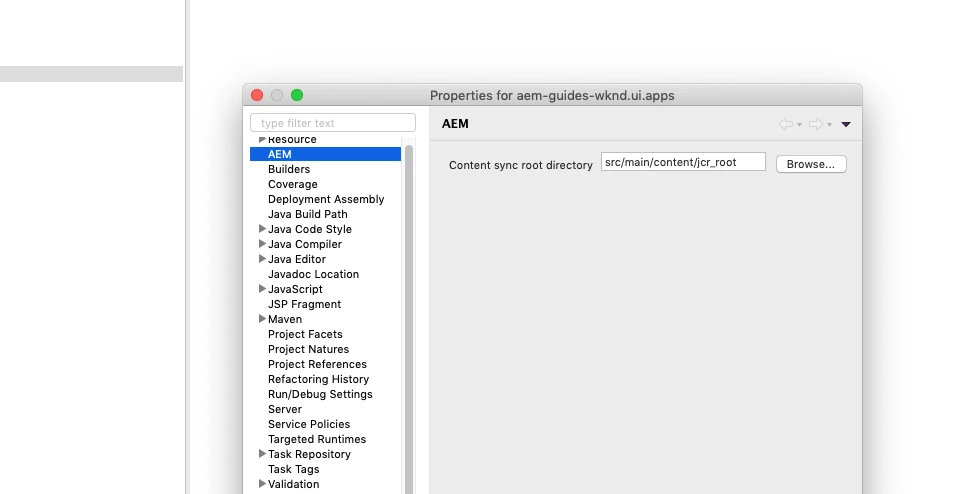Select the Maven entry
Image resolution: width=977 pixels, height=494 pixels.
point(285,319)
